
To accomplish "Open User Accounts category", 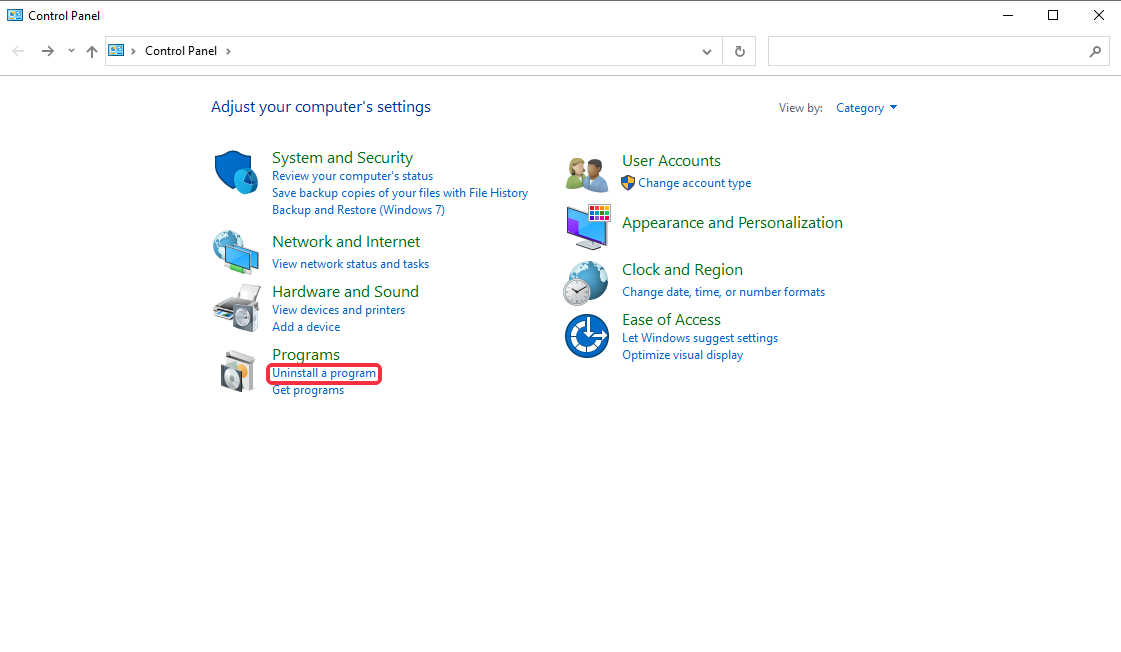I will (671, 161).
